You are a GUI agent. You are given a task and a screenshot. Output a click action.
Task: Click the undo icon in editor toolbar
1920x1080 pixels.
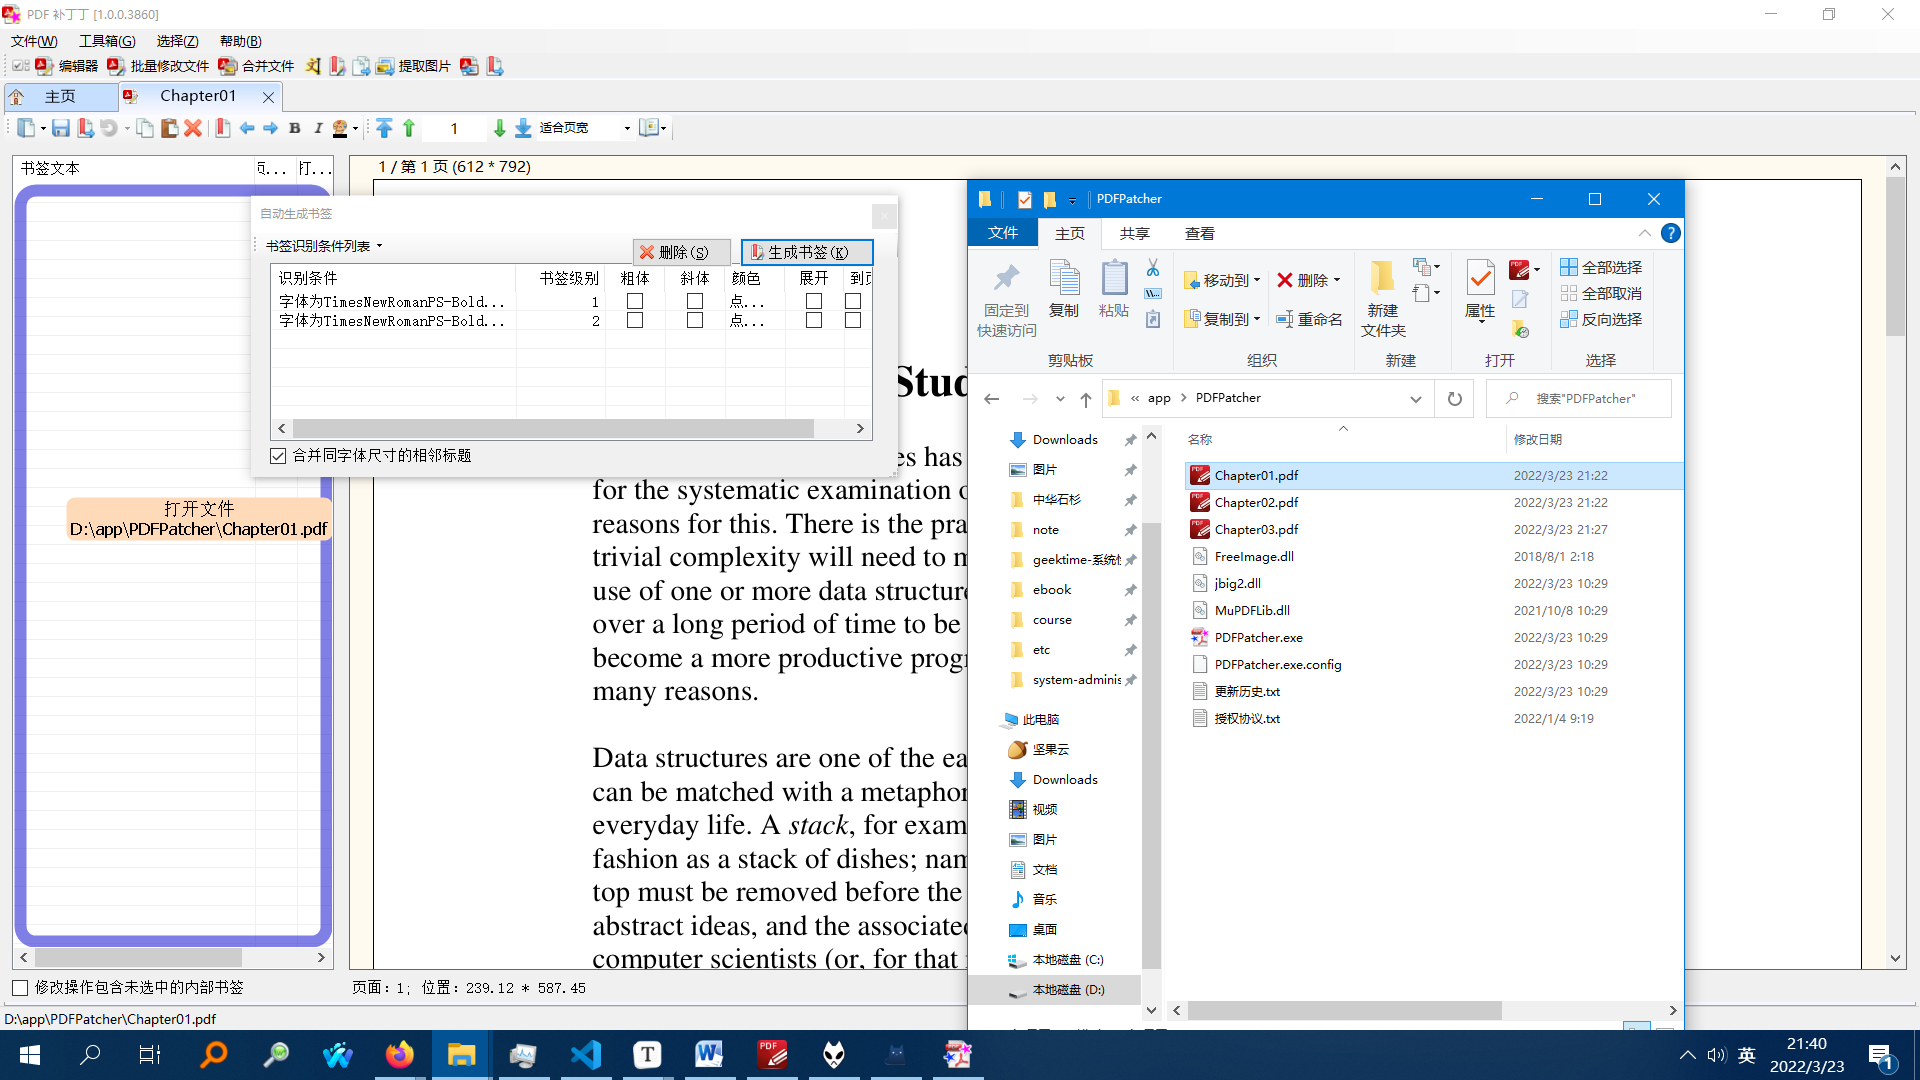[x=108, y=128]
